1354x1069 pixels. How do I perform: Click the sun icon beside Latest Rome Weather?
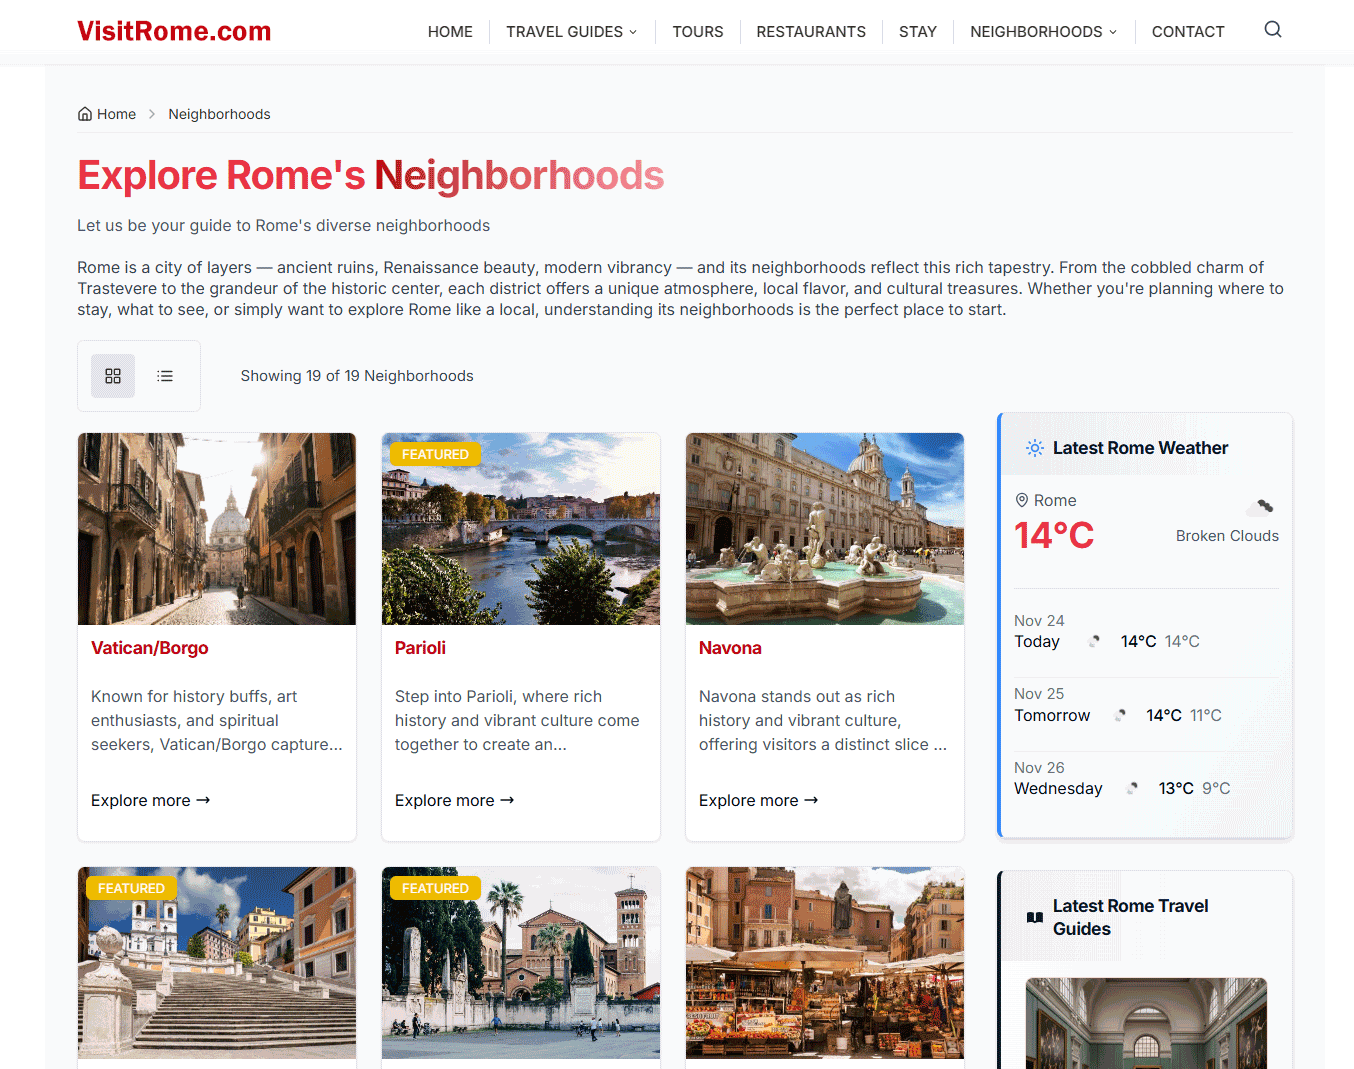[1034, 448]
